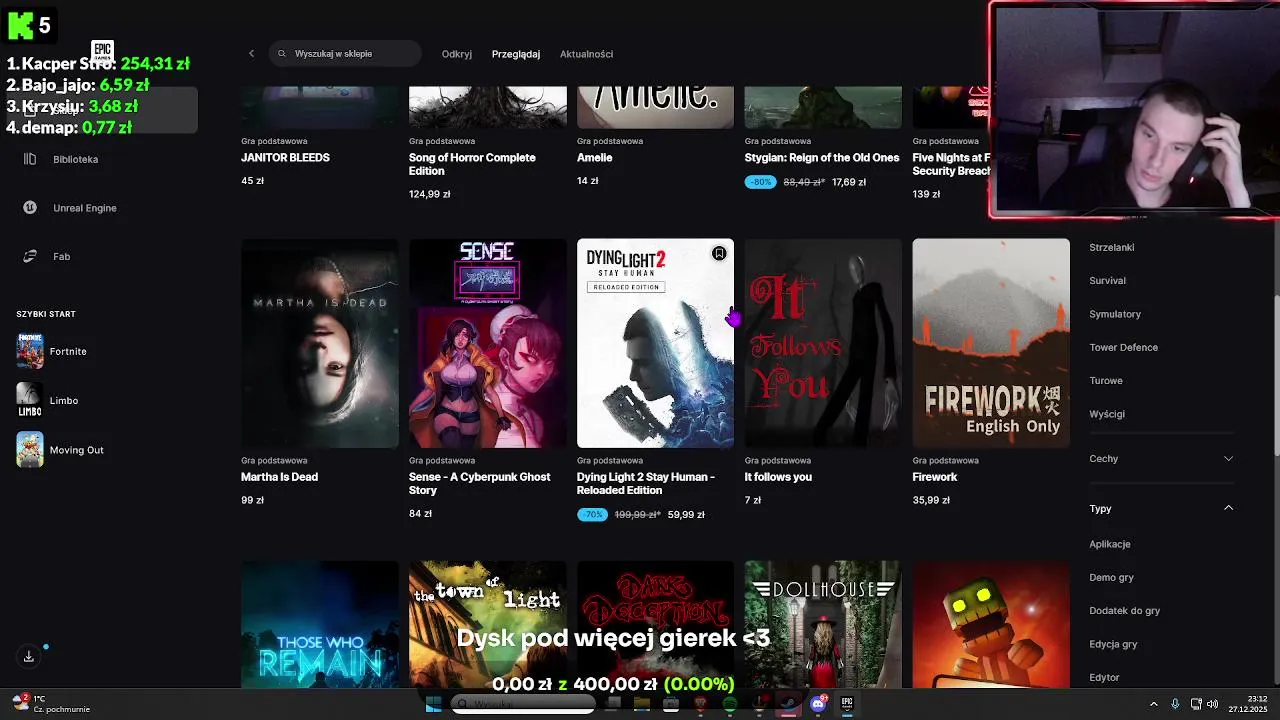Open the Biblioteka library icon in sidebar
This screenshot has width=1280, height=720.
[x=30, y=159]
